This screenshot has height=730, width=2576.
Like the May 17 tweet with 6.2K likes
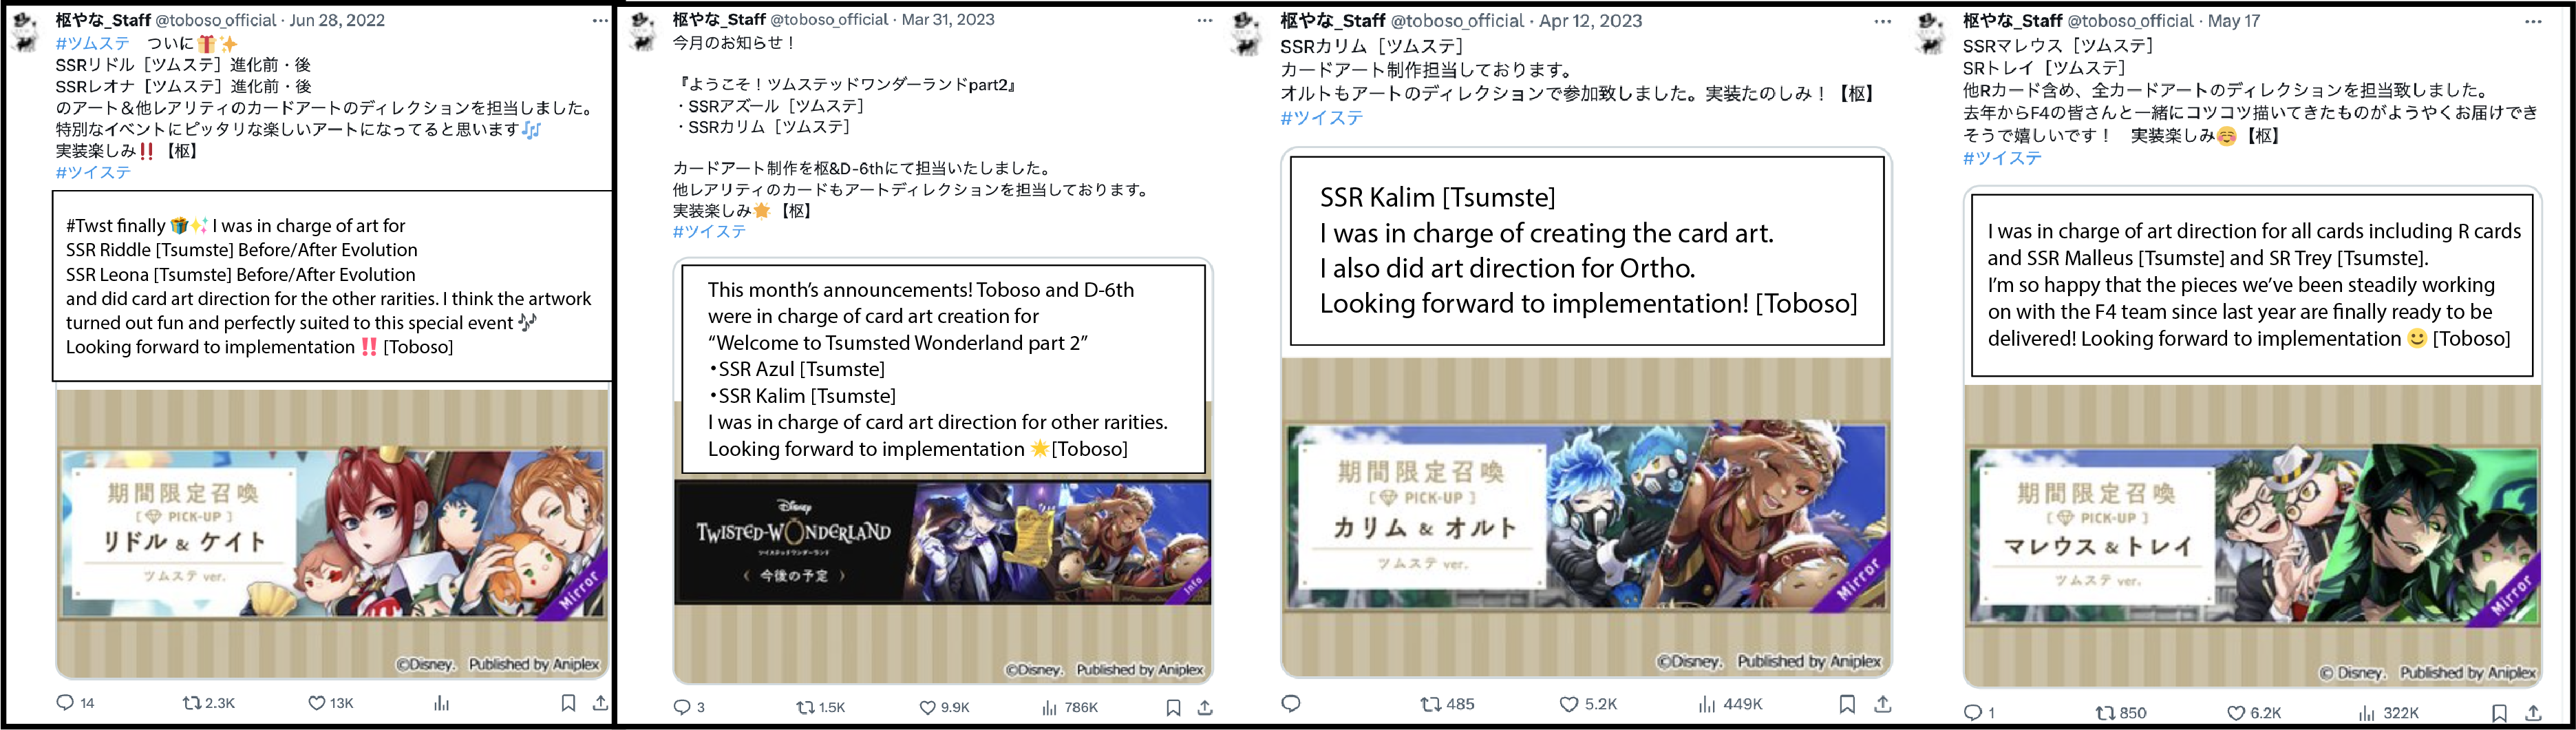[2254, 713]
